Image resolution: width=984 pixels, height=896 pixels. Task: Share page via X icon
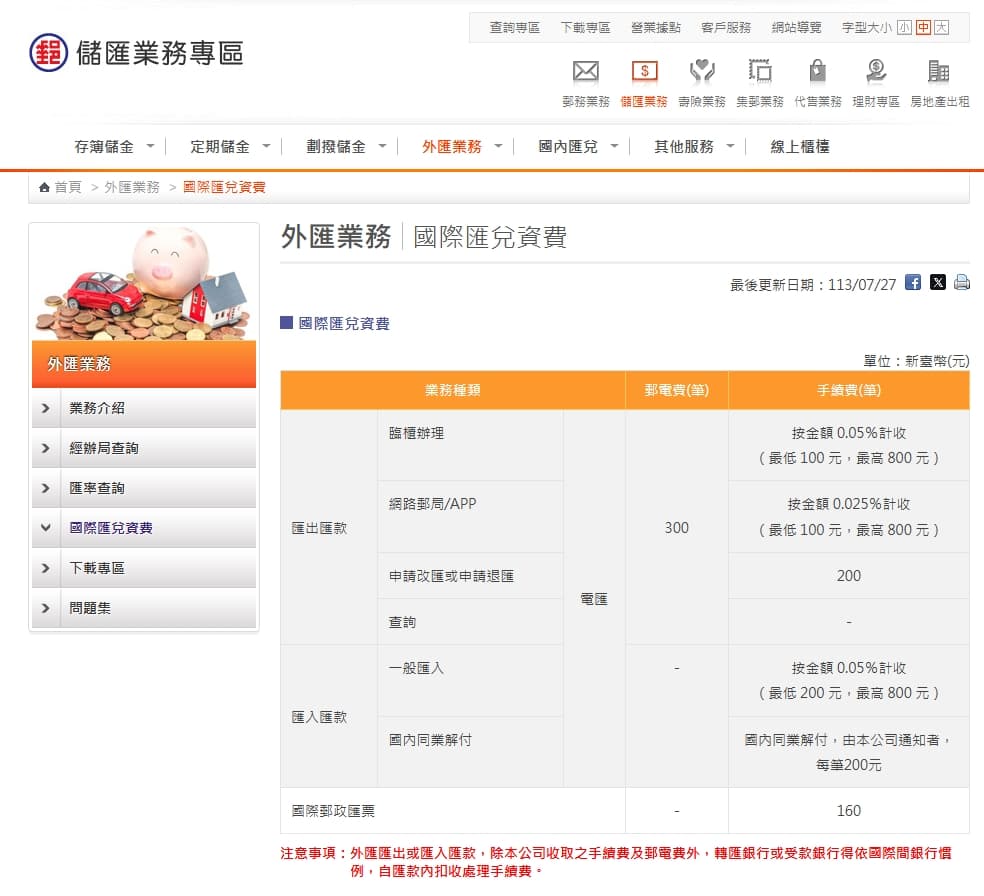[x=938, y=282]
